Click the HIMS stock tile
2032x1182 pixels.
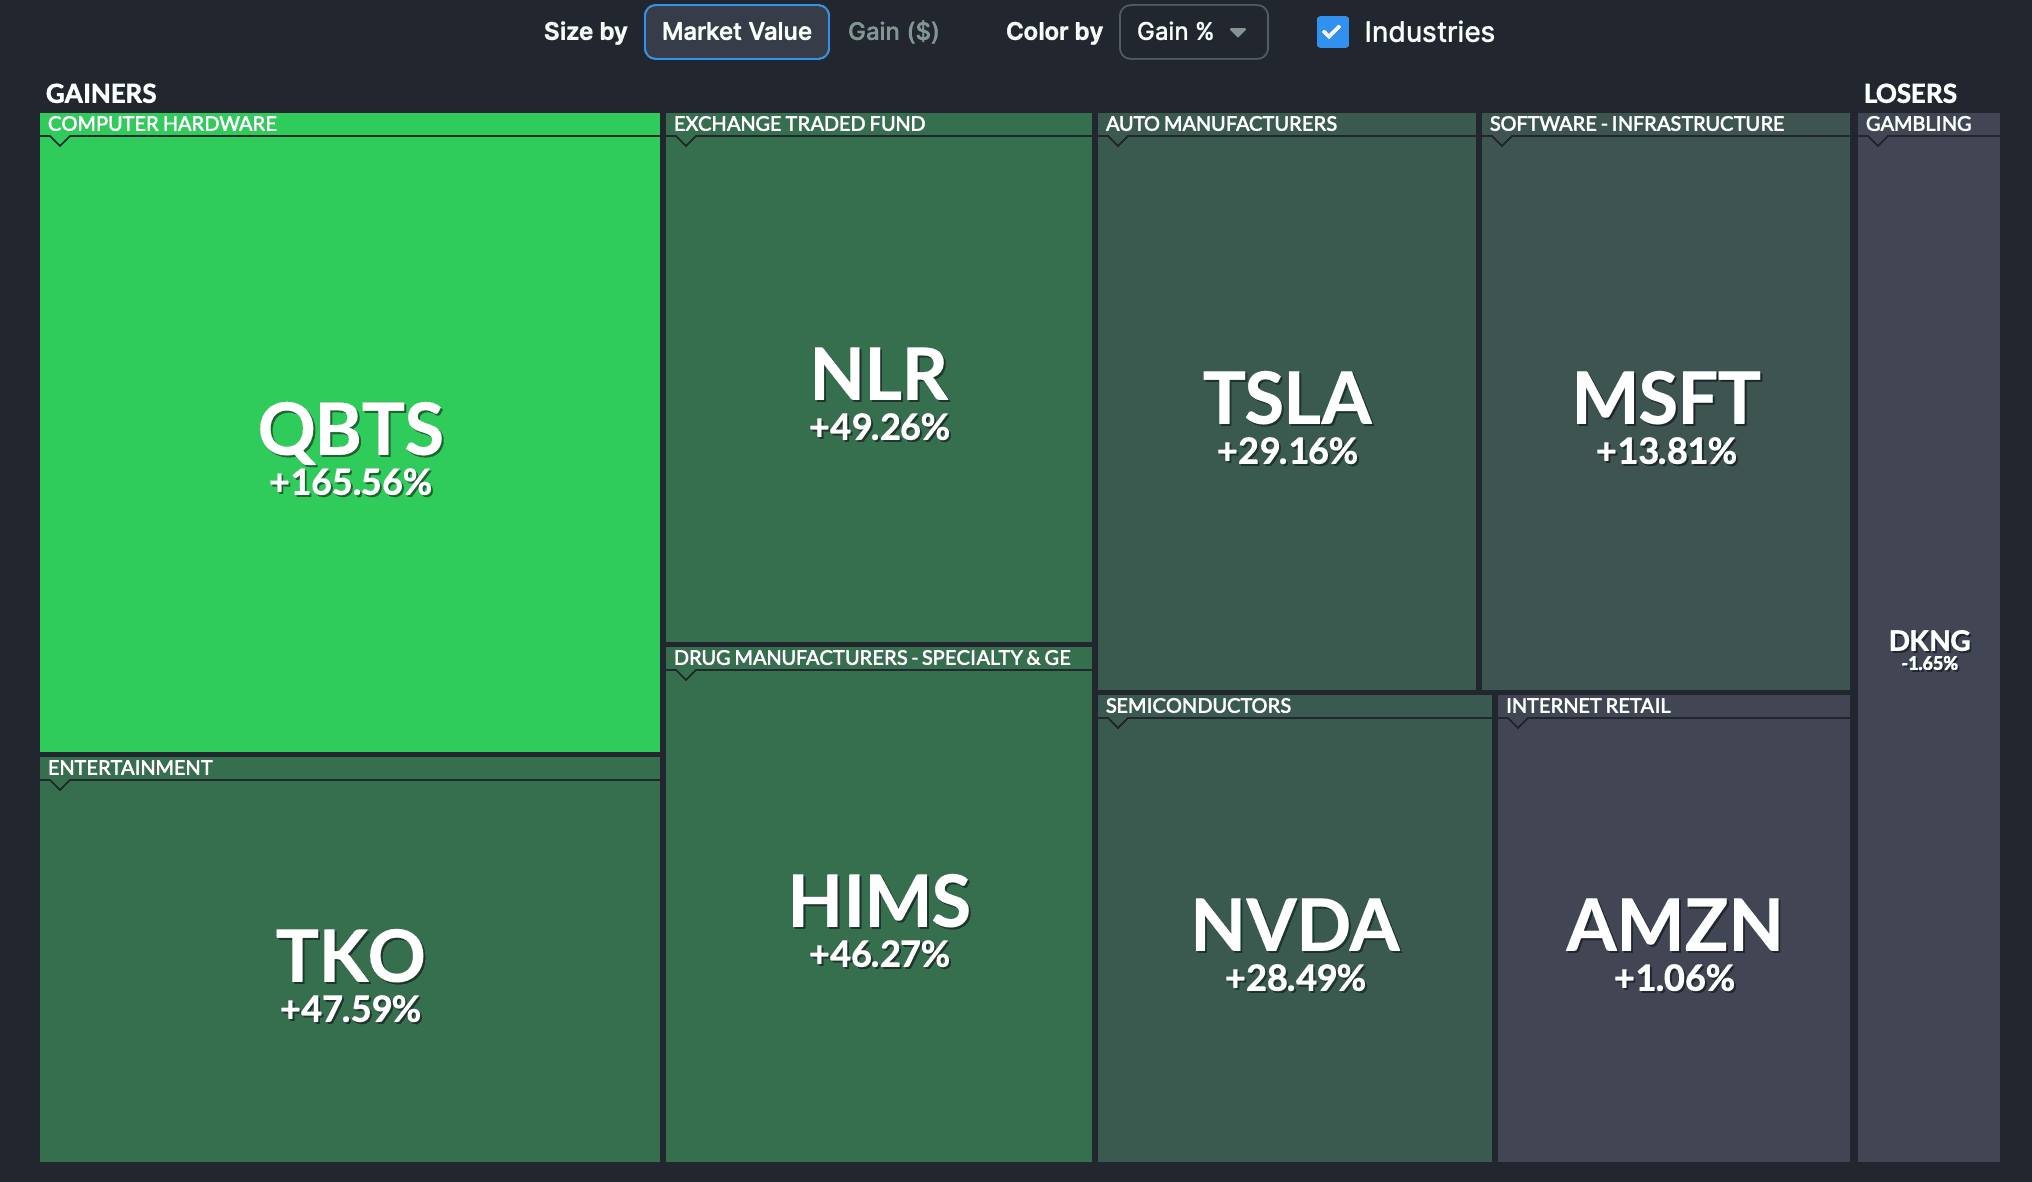click(879, 917)
